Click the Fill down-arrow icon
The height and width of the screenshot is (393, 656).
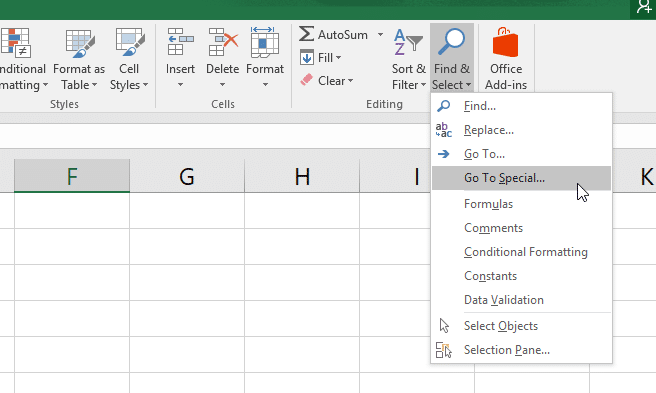point(307,57)
